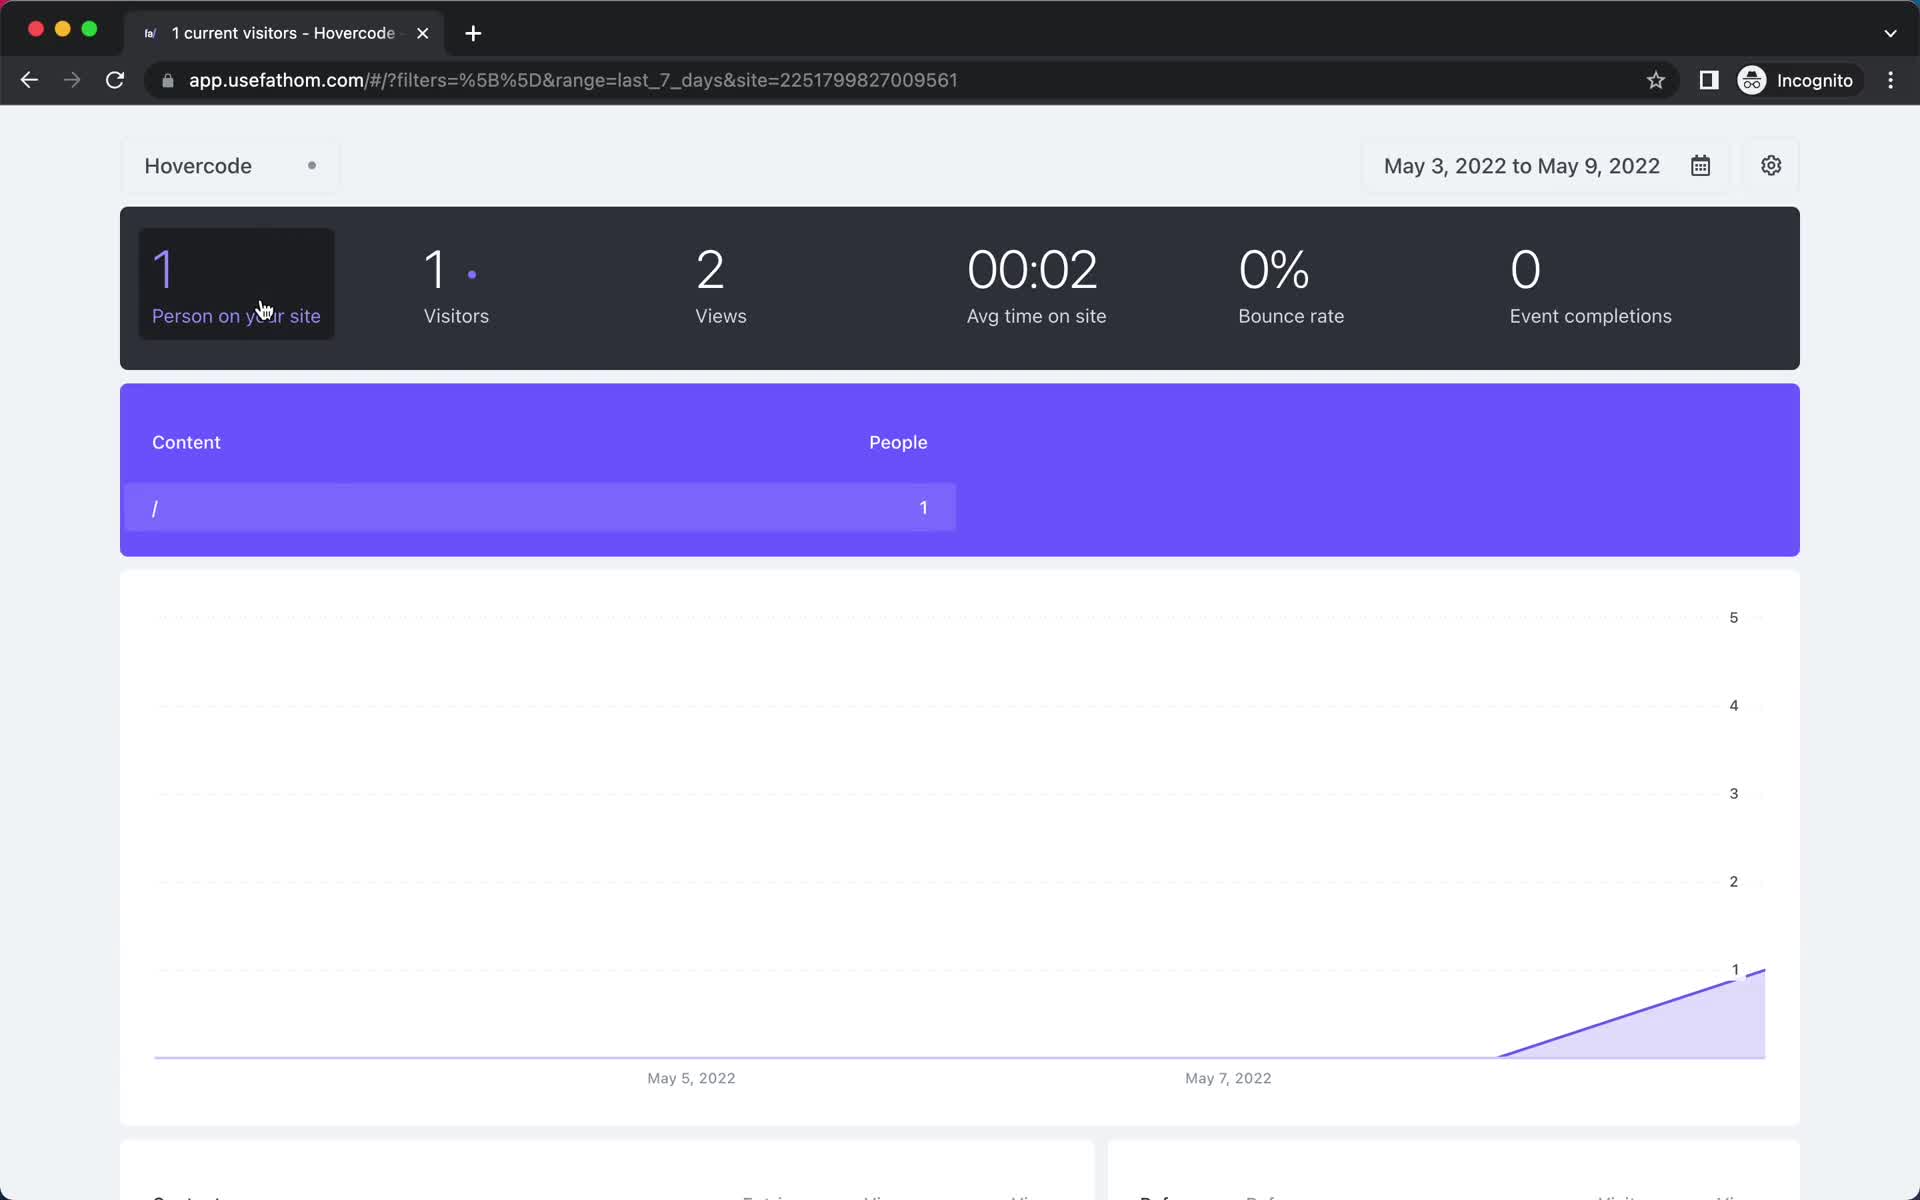Bookmark this page with star icon
The height and width of the screenshot is (1200, 1920).
point(1656,80)
